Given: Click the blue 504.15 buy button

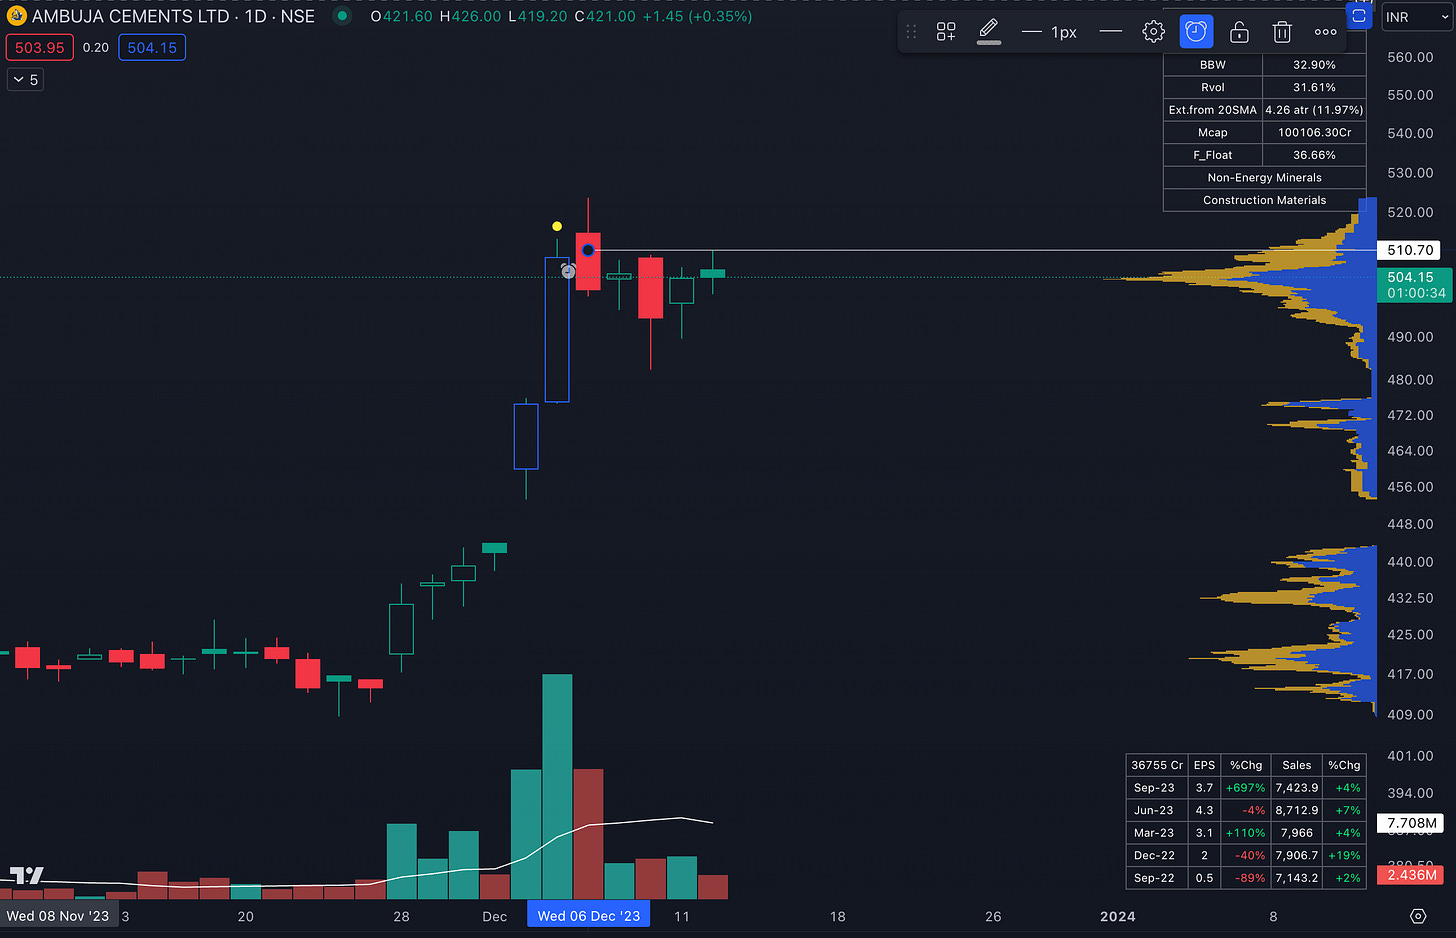Looking at the screenshot, I should tap(152, 47).
